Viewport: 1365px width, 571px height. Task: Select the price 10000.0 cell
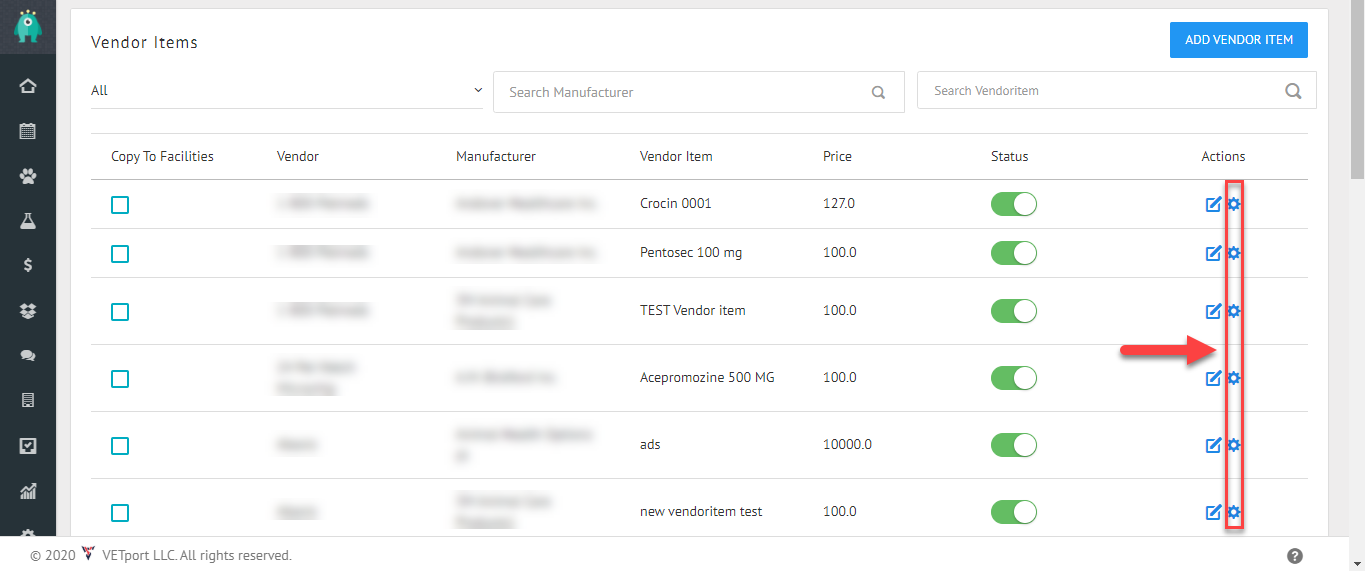(x=847, y=444)
